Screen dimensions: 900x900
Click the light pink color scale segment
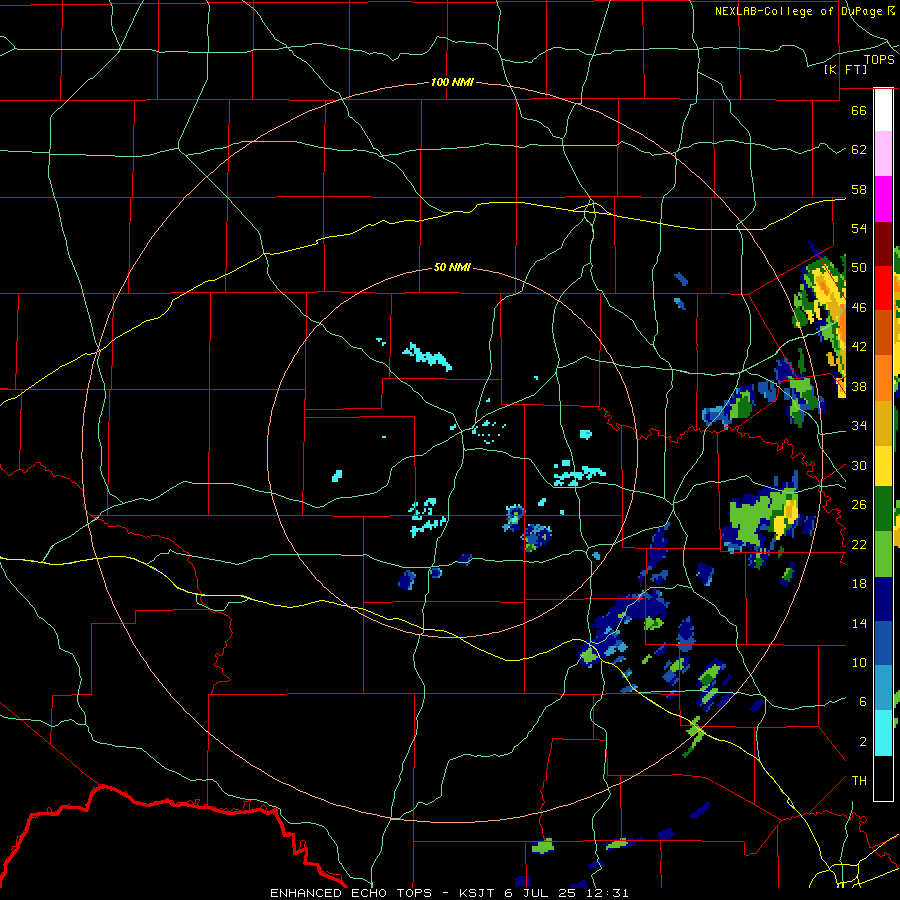(883, 154)
